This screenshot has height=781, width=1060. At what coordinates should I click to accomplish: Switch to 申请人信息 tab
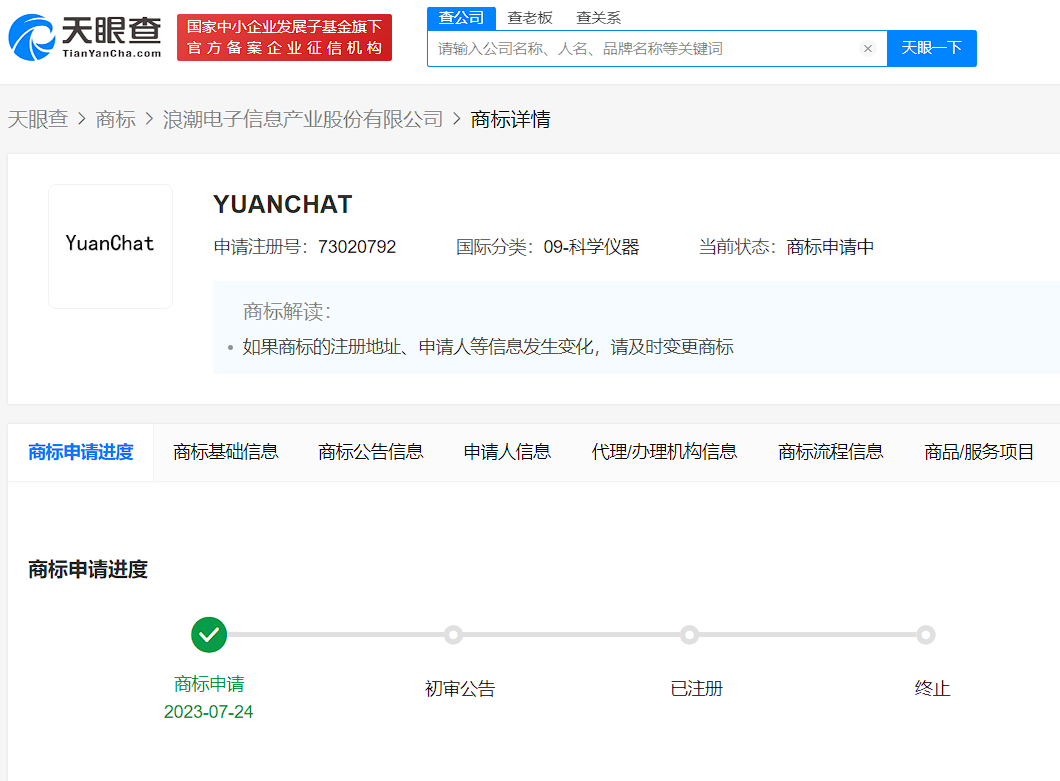click(x=507, y=452)
